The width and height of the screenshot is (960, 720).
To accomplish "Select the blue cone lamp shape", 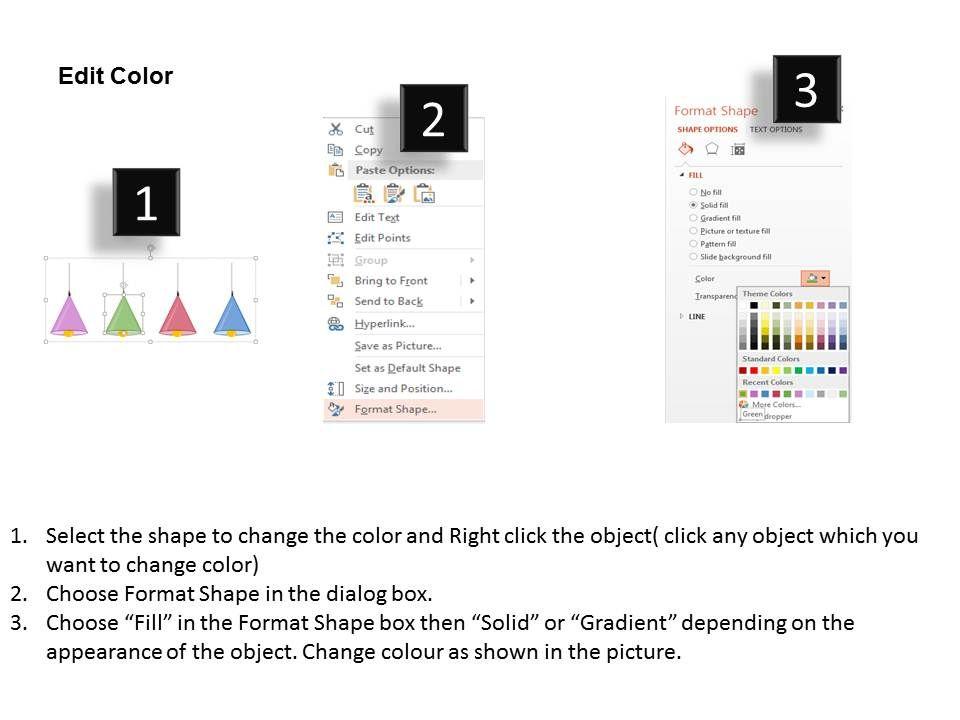I will tap(231, 313).
